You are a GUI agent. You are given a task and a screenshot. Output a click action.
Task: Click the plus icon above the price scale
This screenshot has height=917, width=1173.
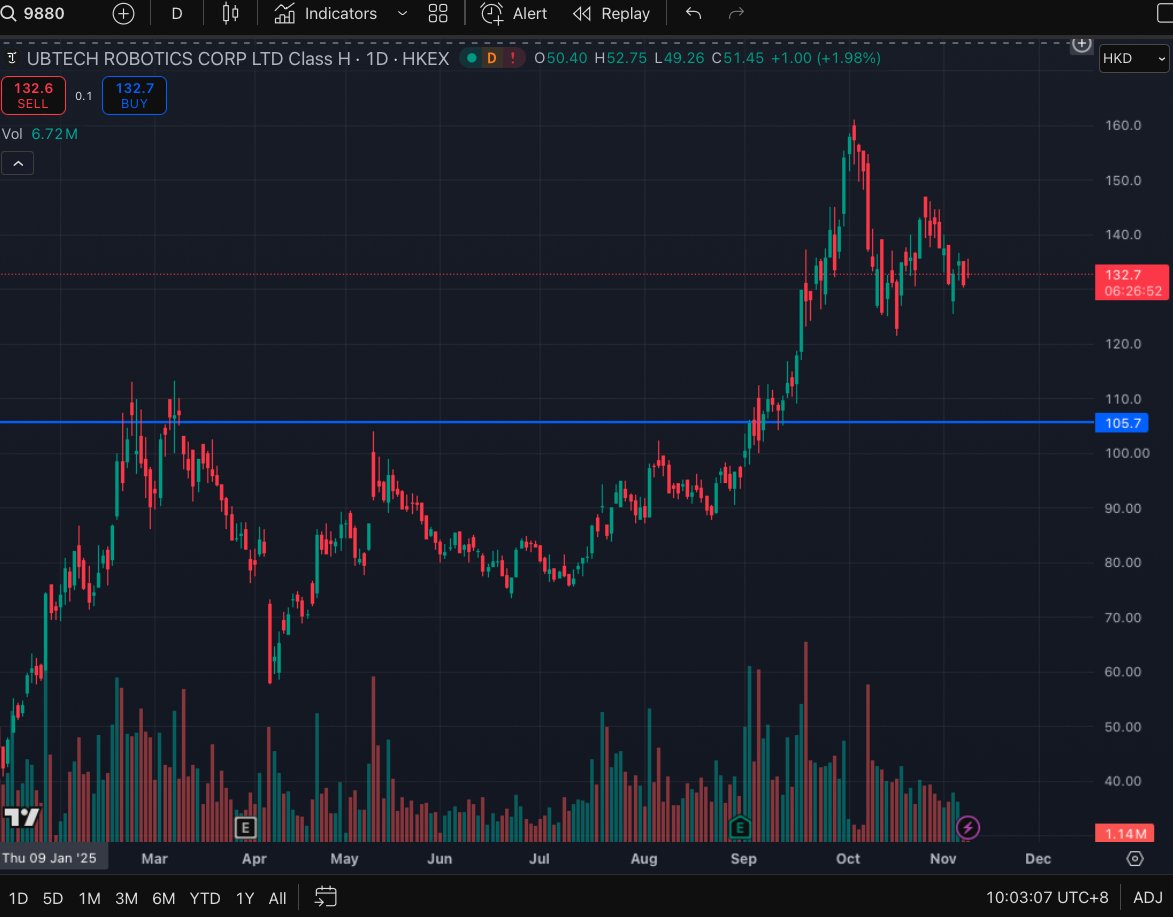tap(1082, 44)
